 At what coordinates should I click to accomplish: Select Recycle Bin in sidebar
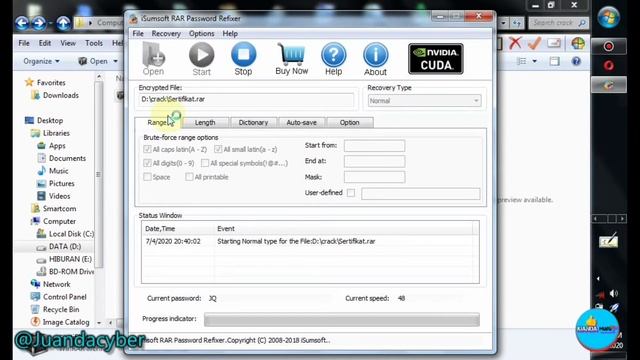tap(61, 309)
